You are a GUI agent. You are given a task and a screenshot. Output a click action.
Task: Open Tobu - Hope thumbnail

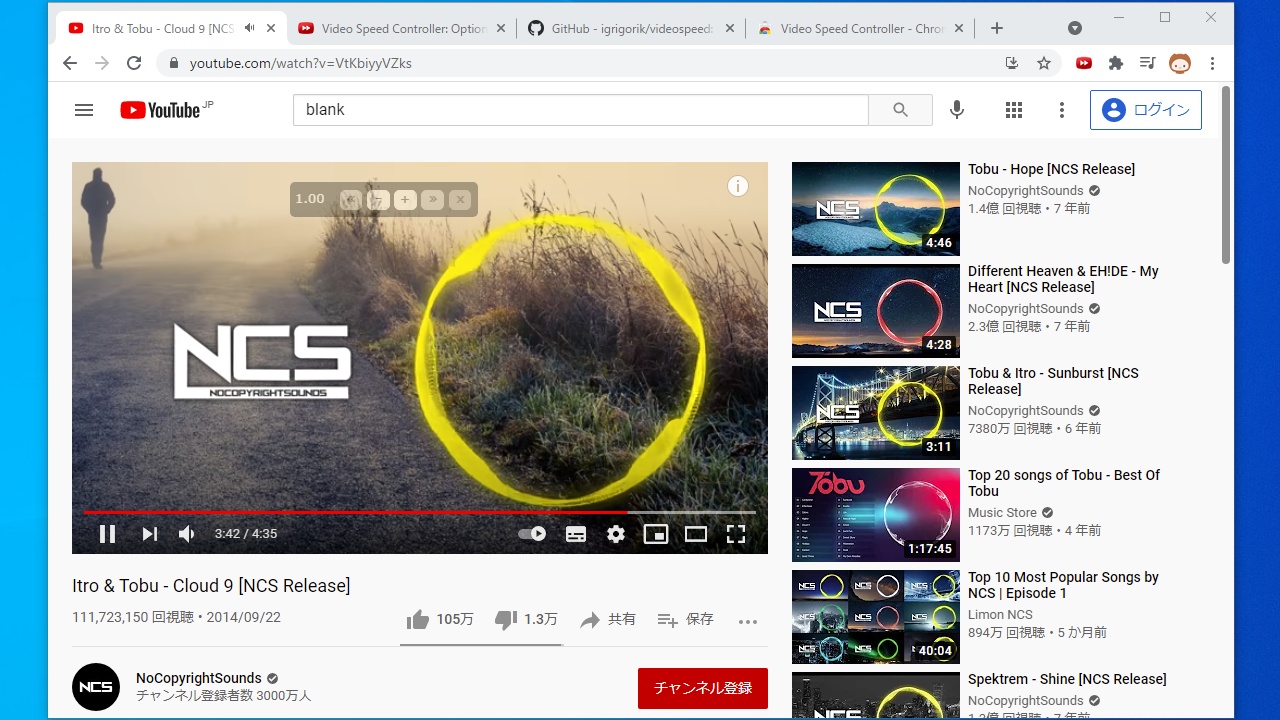coord(876,209)
